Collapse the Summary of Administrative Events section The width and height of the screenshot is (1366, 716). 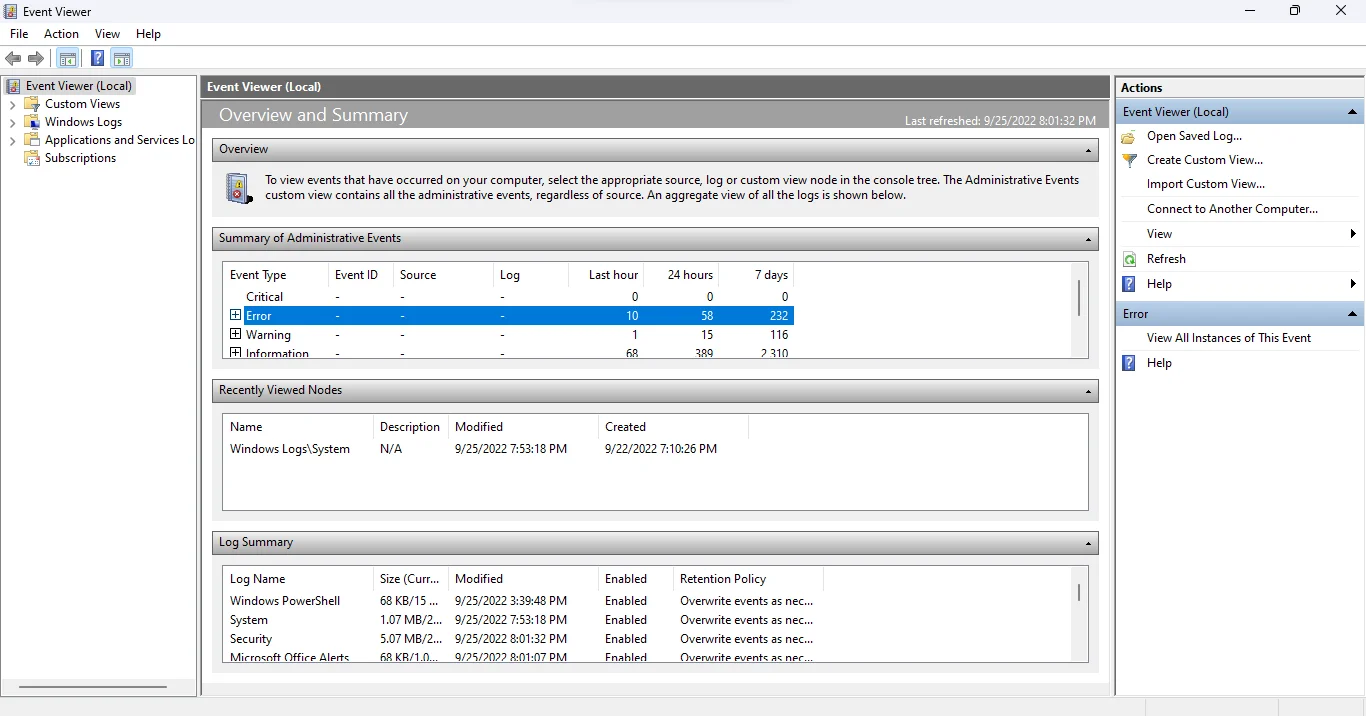click(x=1088, y=240)
